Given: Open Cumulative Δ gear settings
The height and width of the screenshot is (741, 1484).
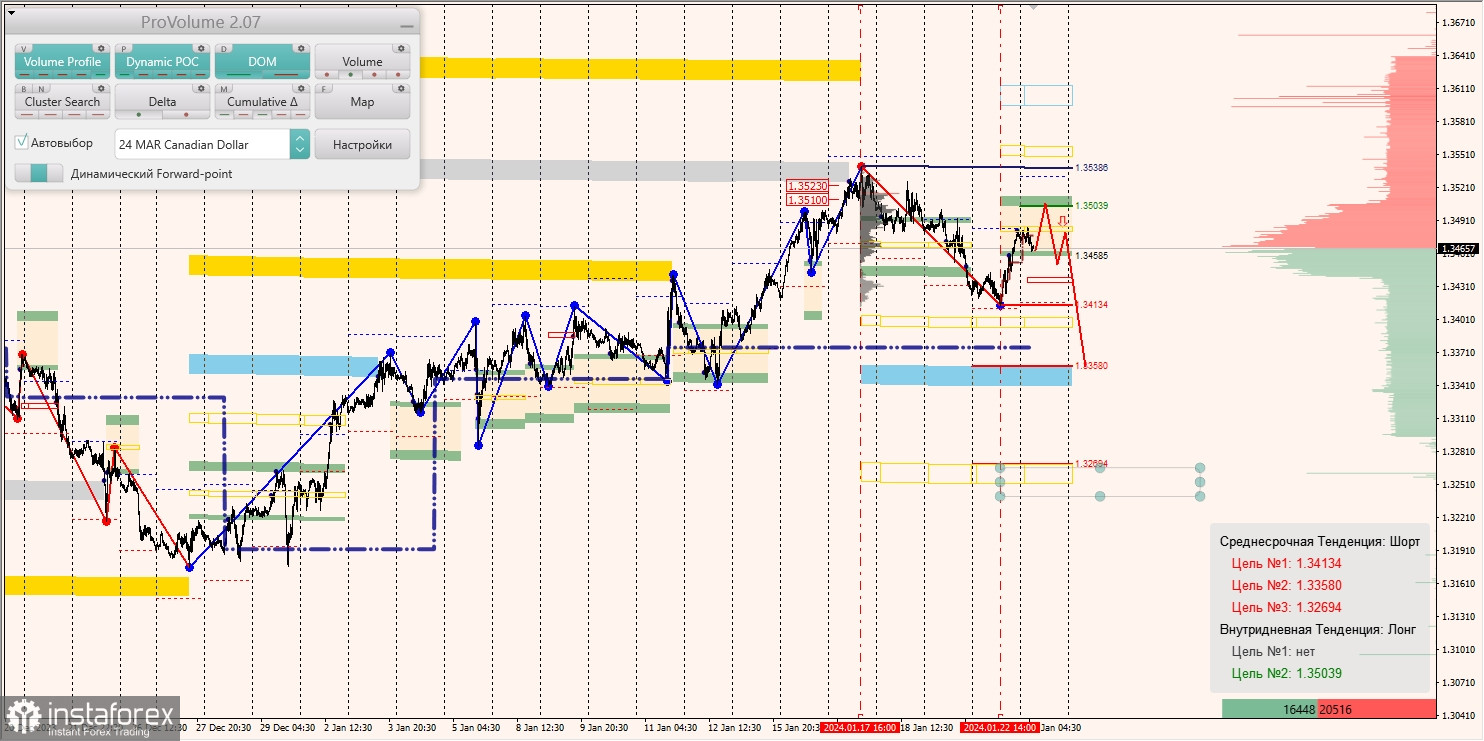Looking at the screenshot, I should click(301, 88).
